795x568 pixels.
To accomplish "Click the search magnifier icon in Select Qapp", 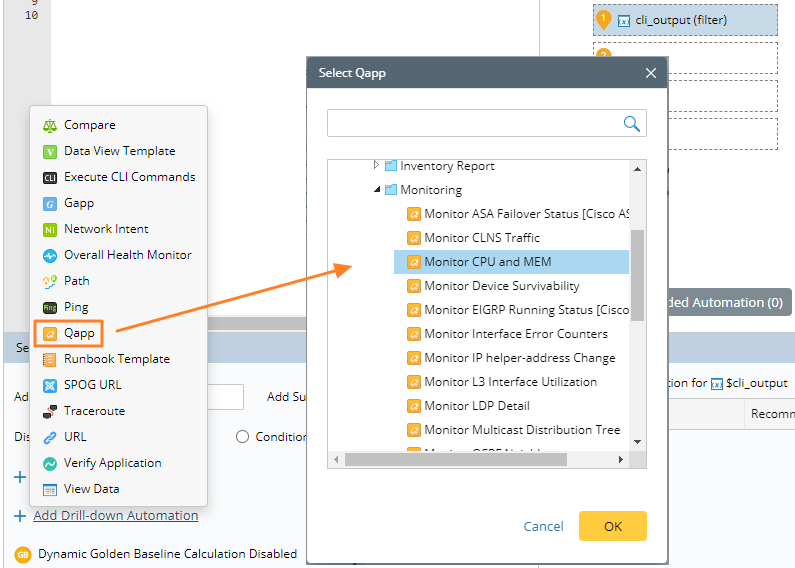I will [632, 123].
